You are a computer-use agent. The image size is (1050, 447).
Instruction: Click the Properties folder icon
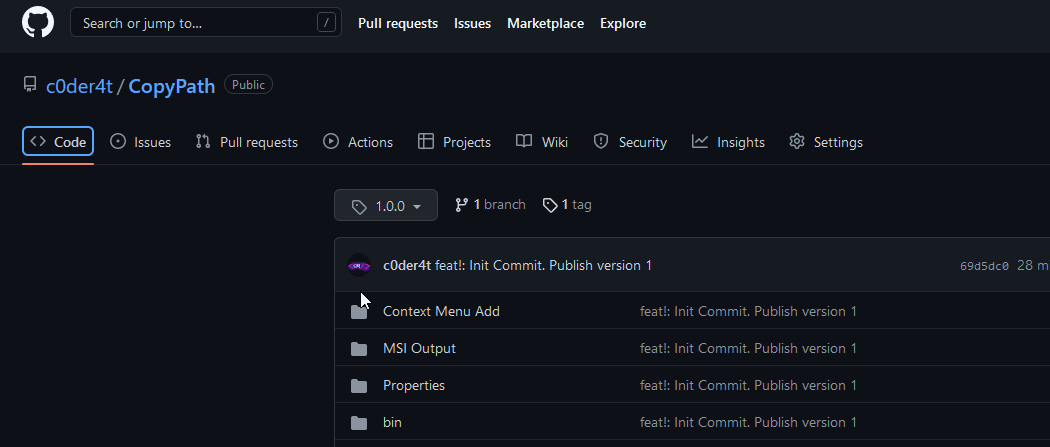(x=359, y=386)
